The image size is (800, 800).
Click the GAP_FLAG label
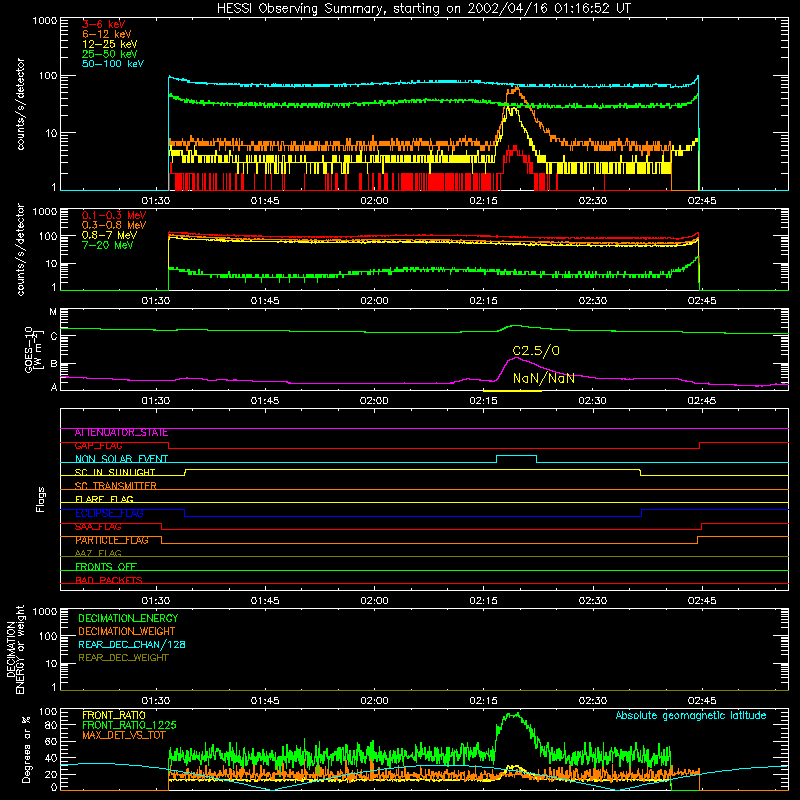[98, 446]
